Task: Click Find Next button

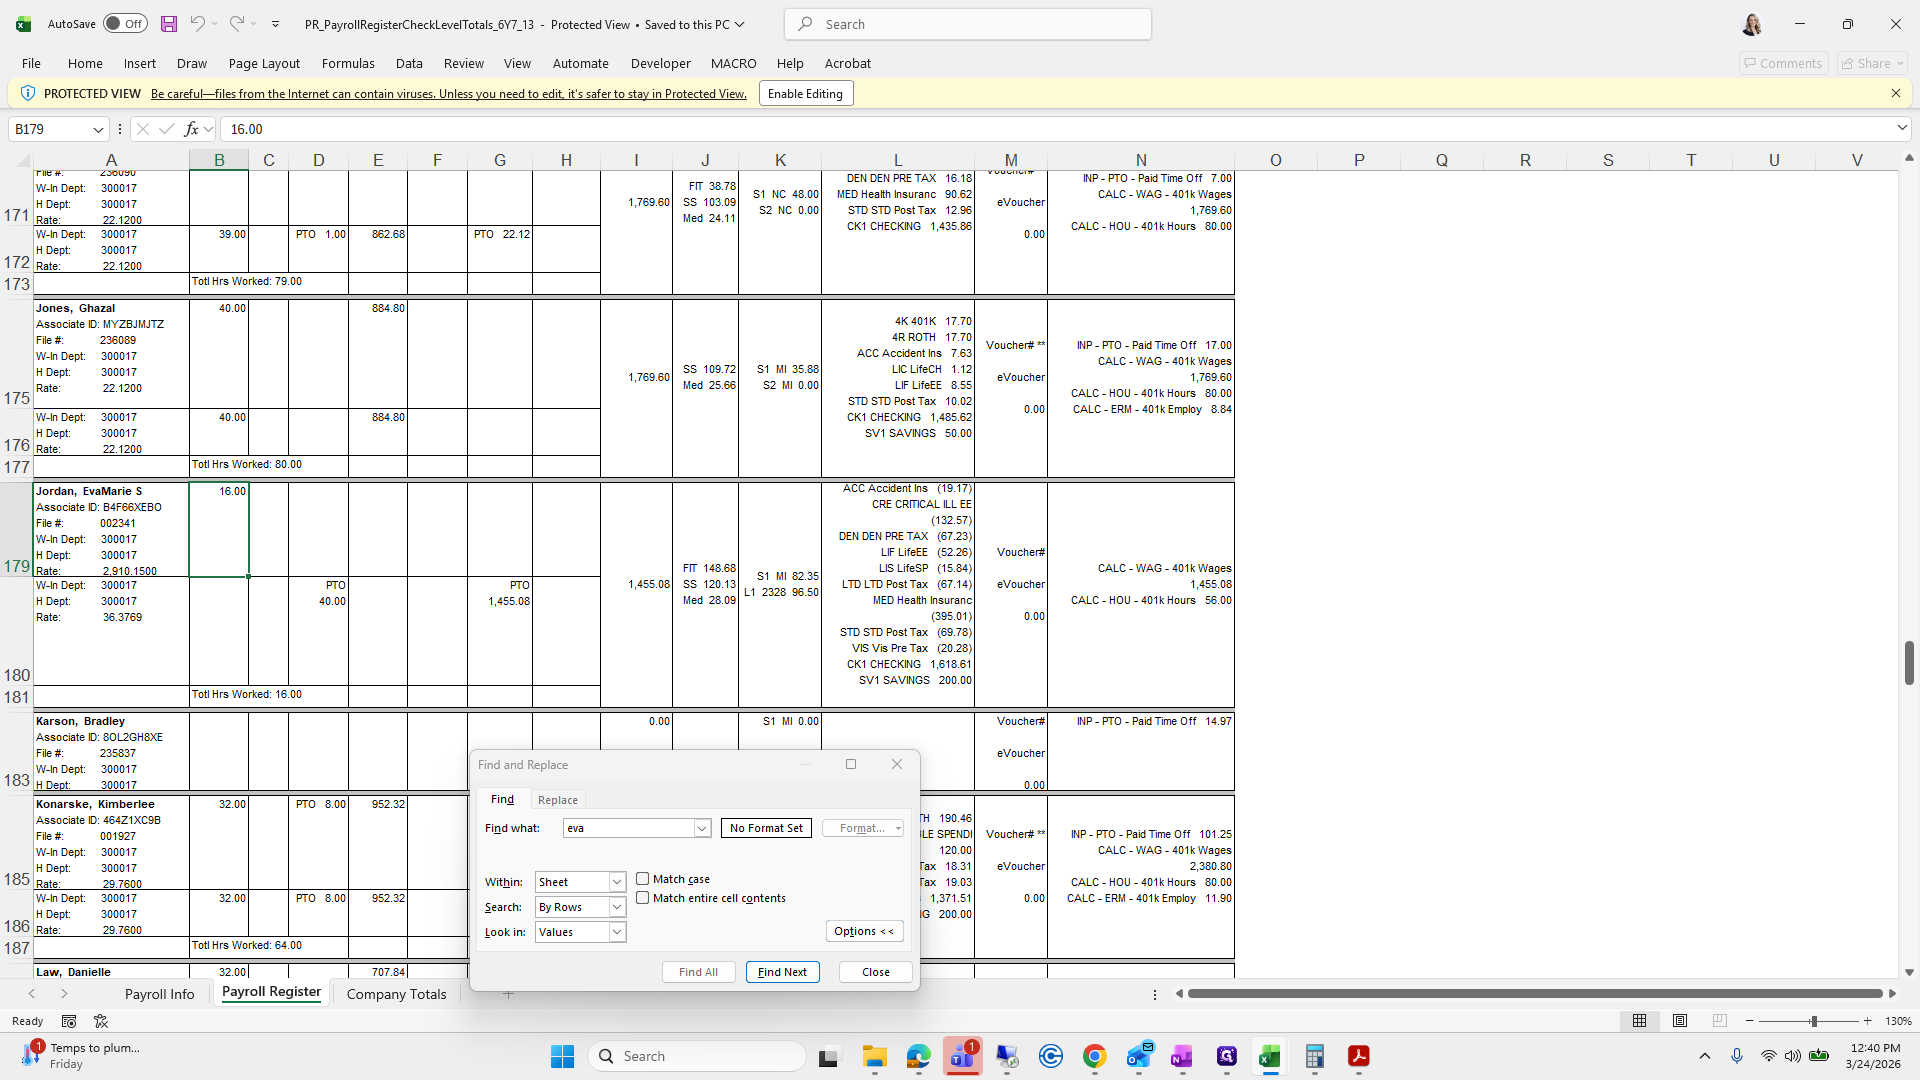Action: [782, 972]
